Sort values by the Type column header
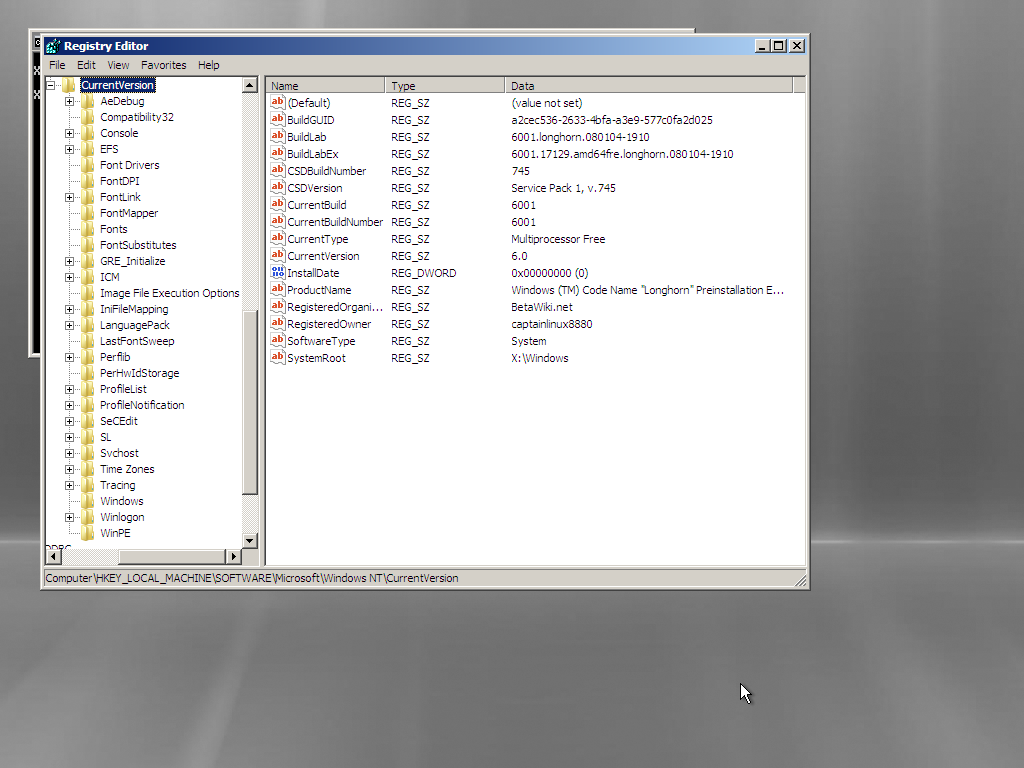 point(444,86)
